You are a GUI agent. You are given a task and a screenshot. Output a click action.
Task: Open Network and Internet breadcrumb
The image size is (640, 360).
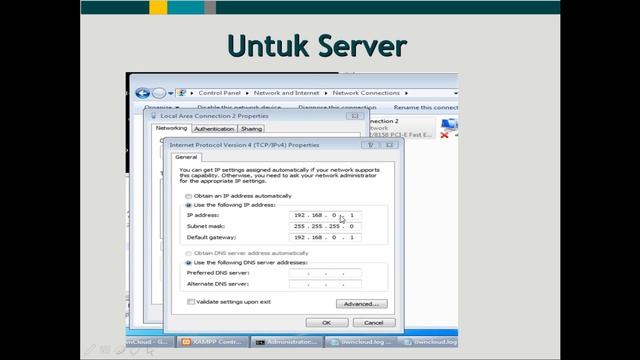pyautogui.click(x=286, y=93)
